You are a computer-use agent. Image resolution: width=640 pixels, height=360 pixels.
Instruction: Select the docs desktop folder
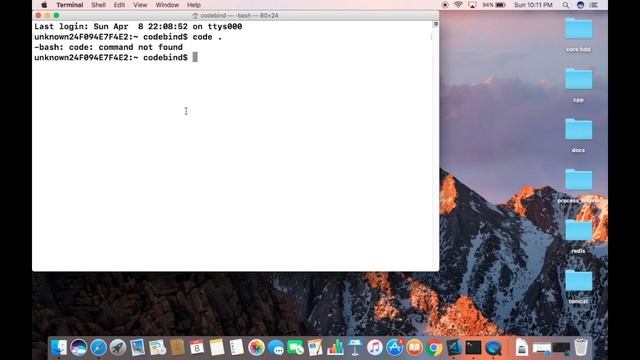578,130
